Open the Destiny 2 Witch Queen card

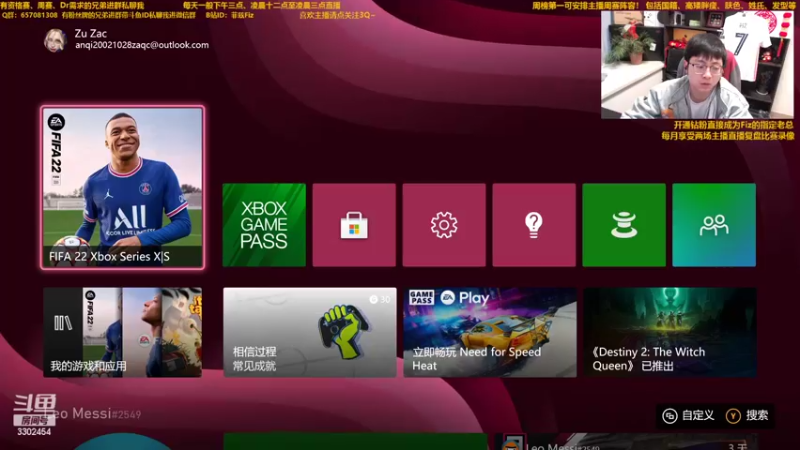670,332
